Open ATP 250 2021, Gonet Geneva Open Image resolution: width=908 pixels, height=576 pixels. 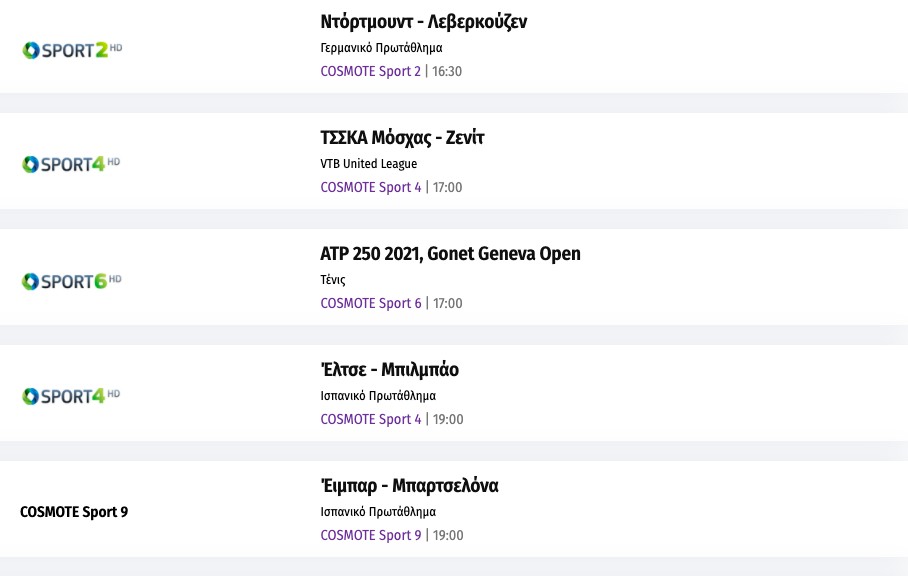click(450, 254)
